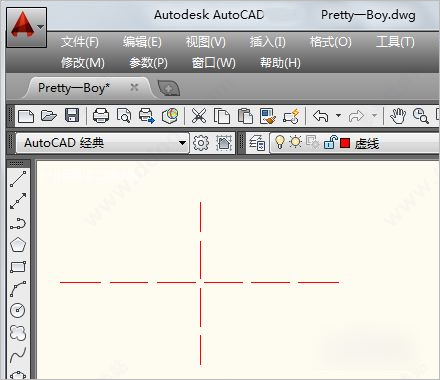Screen dimensions: 440x380
Task: Click the Match Properties brush icon
Action: click(x=268, y=116)
